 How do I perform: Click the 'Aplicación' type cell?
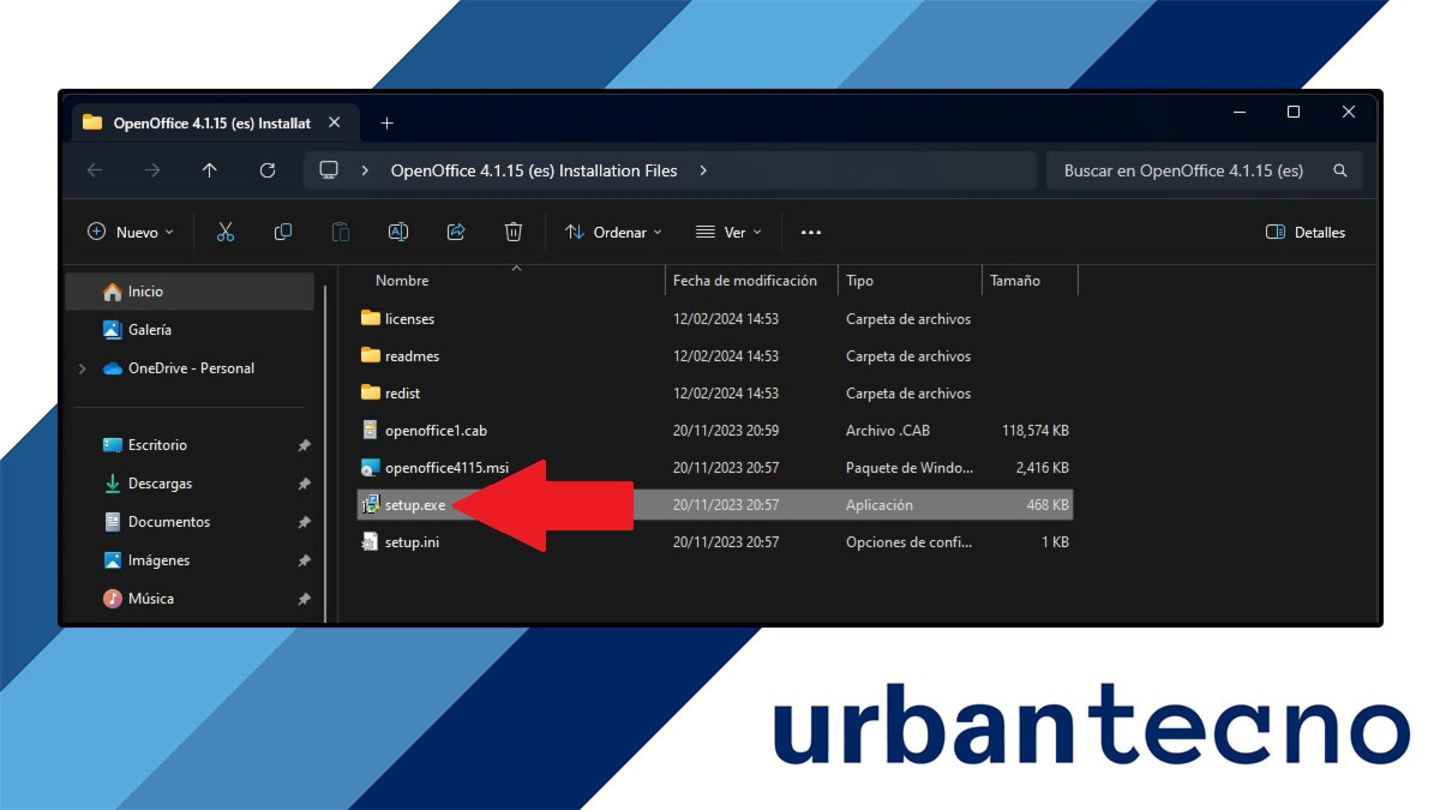point(879,505)
